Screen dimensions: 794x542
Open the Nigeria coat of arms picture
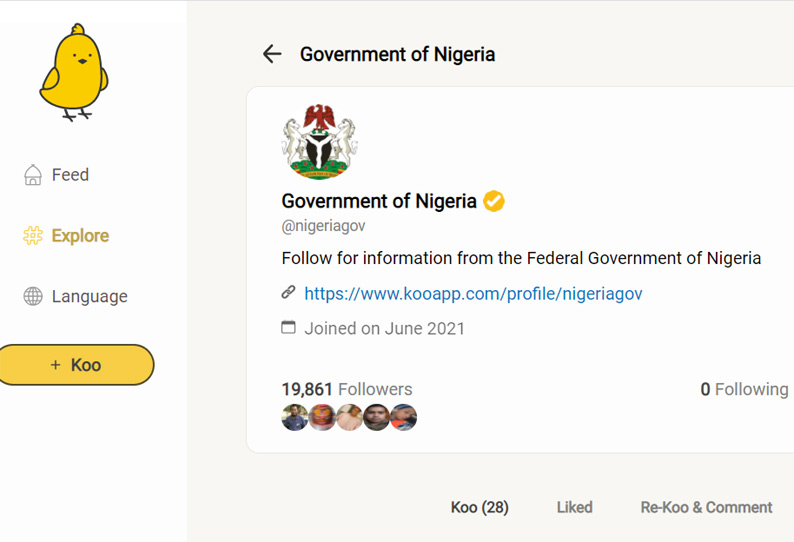pyautogui.click(x=320, y=141)
